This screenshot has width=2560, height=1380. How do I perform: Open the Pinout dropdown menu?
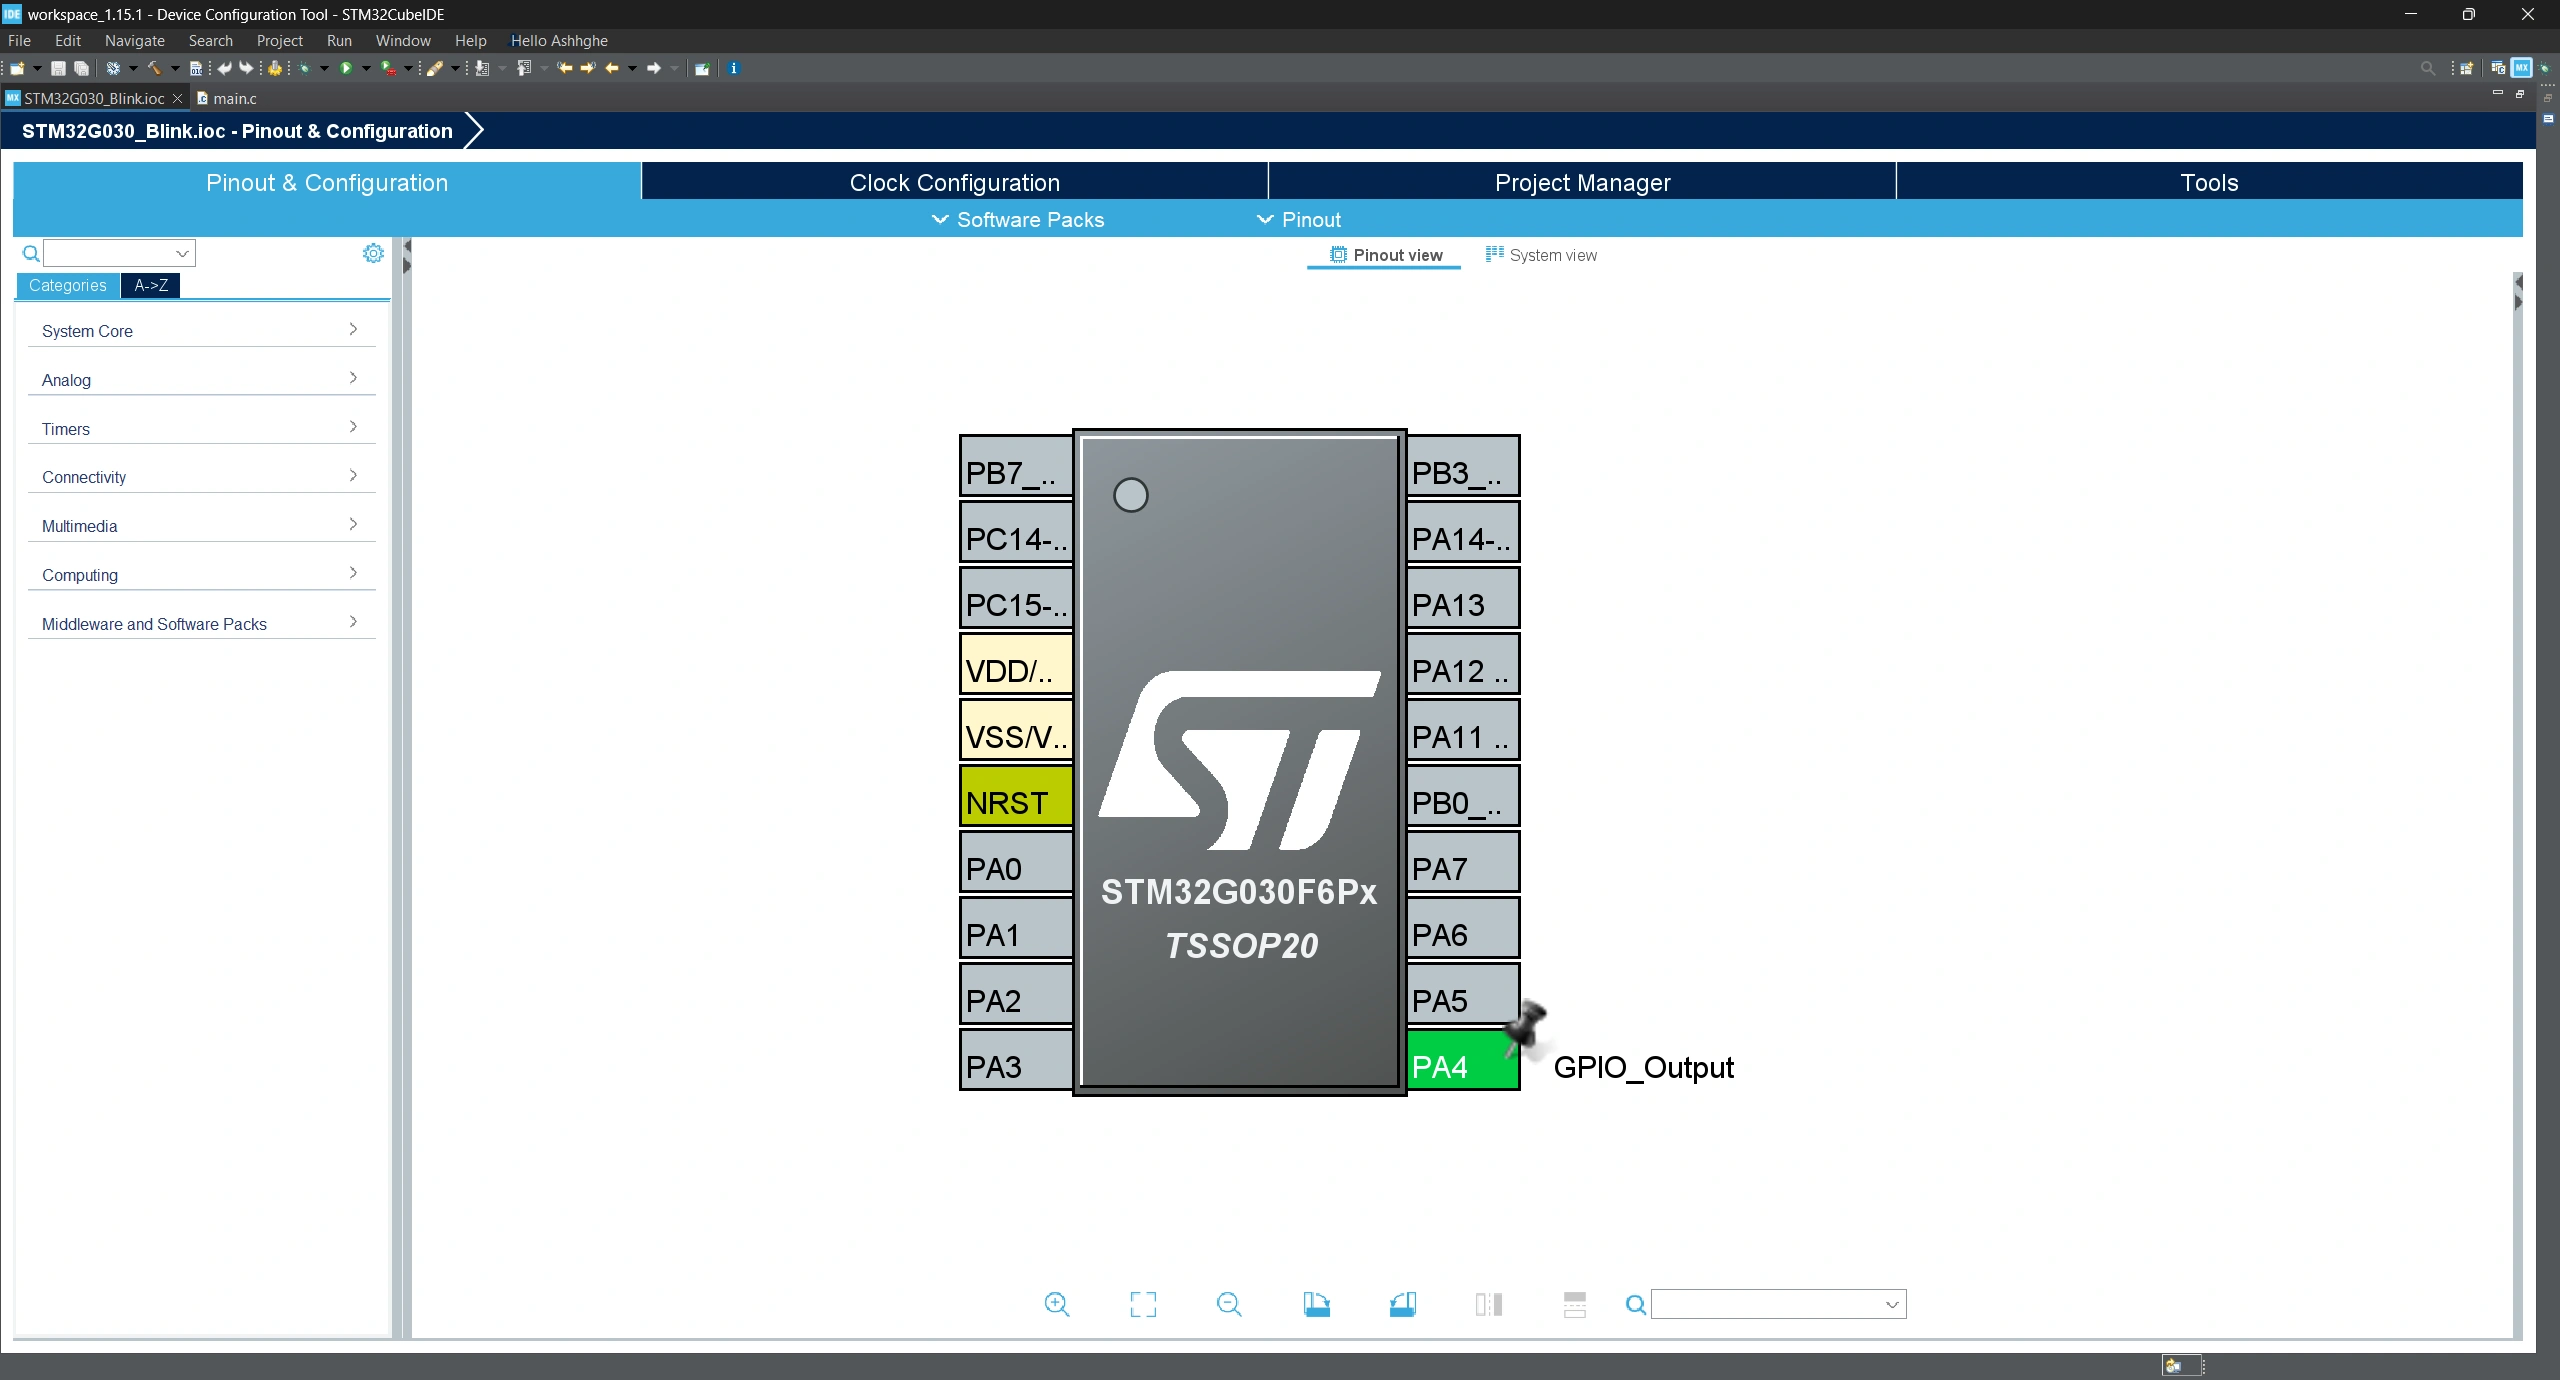click(x=1299, y=219)
